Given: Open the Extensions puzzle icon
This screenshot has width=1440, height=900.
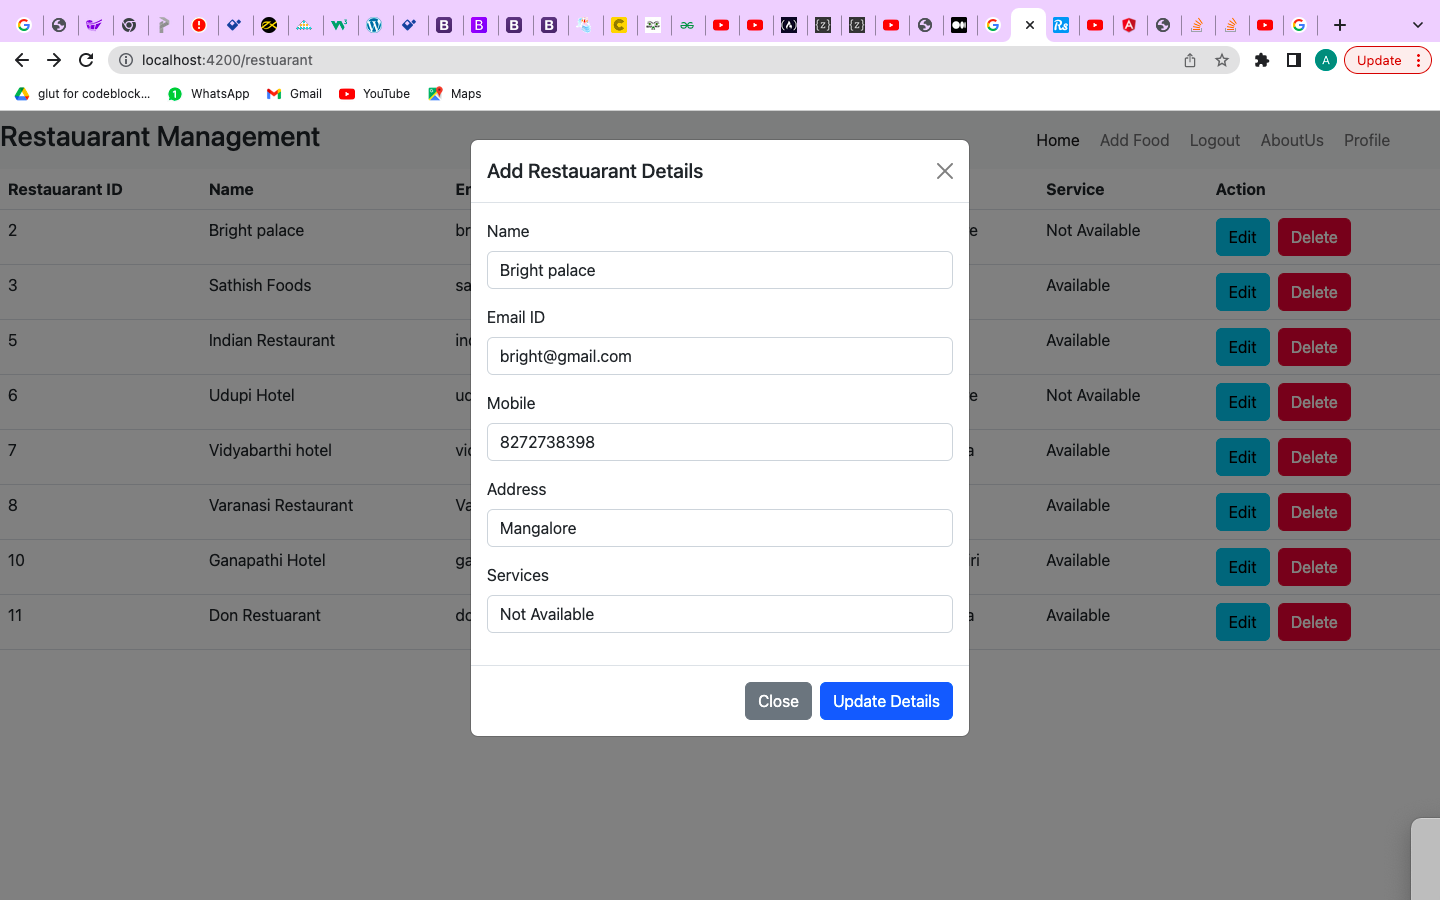Looking at the screenshot, I should (x=1262, y=60).
